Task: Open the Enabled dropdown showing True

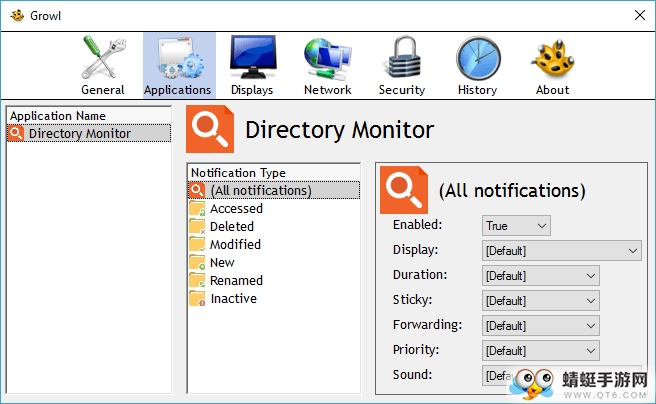Action: [x=516, y=226]
